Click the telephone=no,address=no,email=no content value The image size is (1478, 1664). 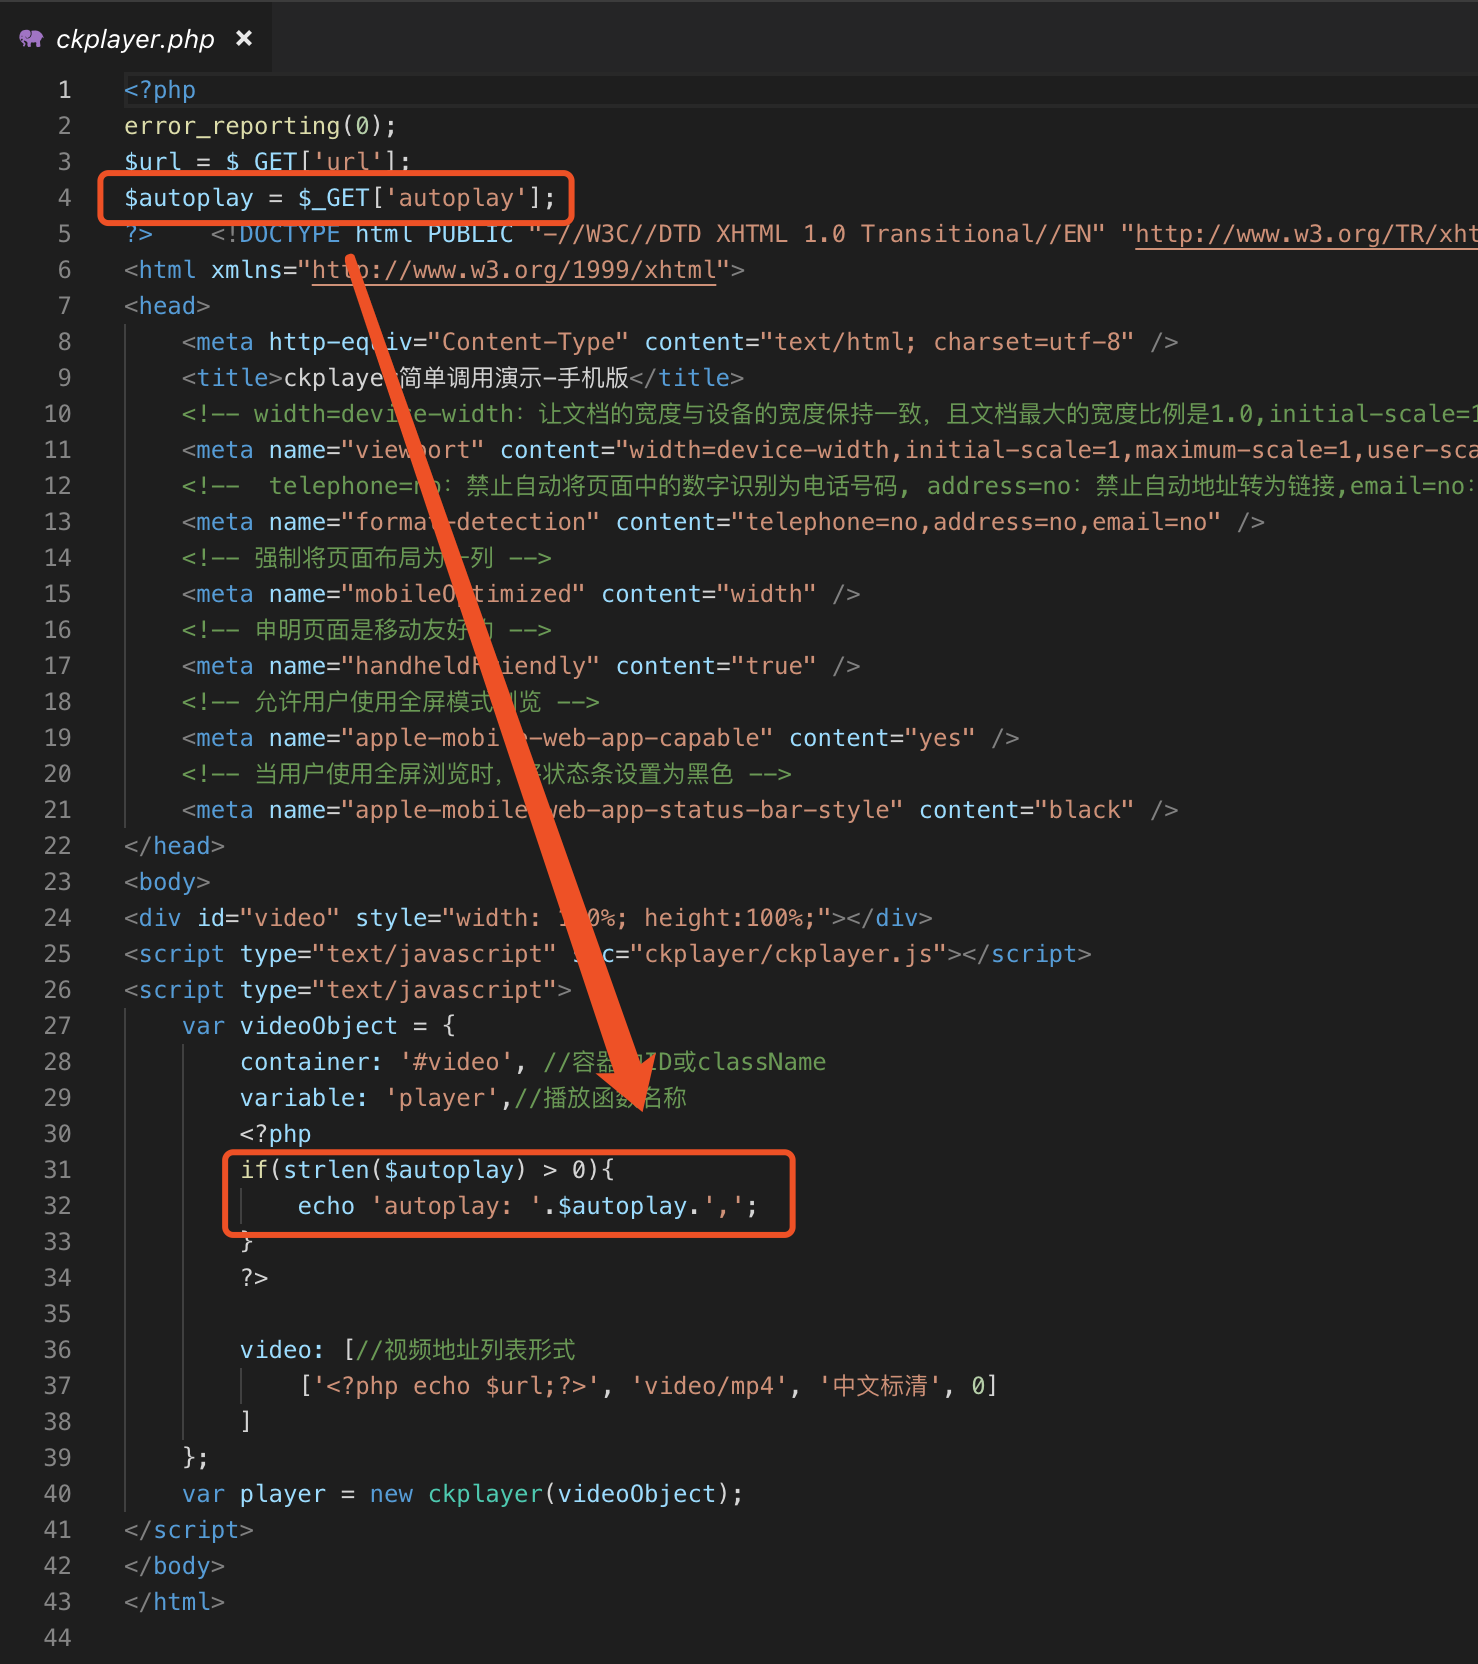[975, 522]
